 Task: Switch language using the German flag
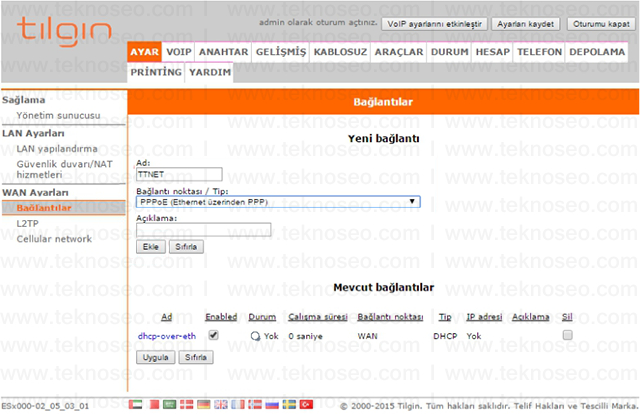point(204,404)
